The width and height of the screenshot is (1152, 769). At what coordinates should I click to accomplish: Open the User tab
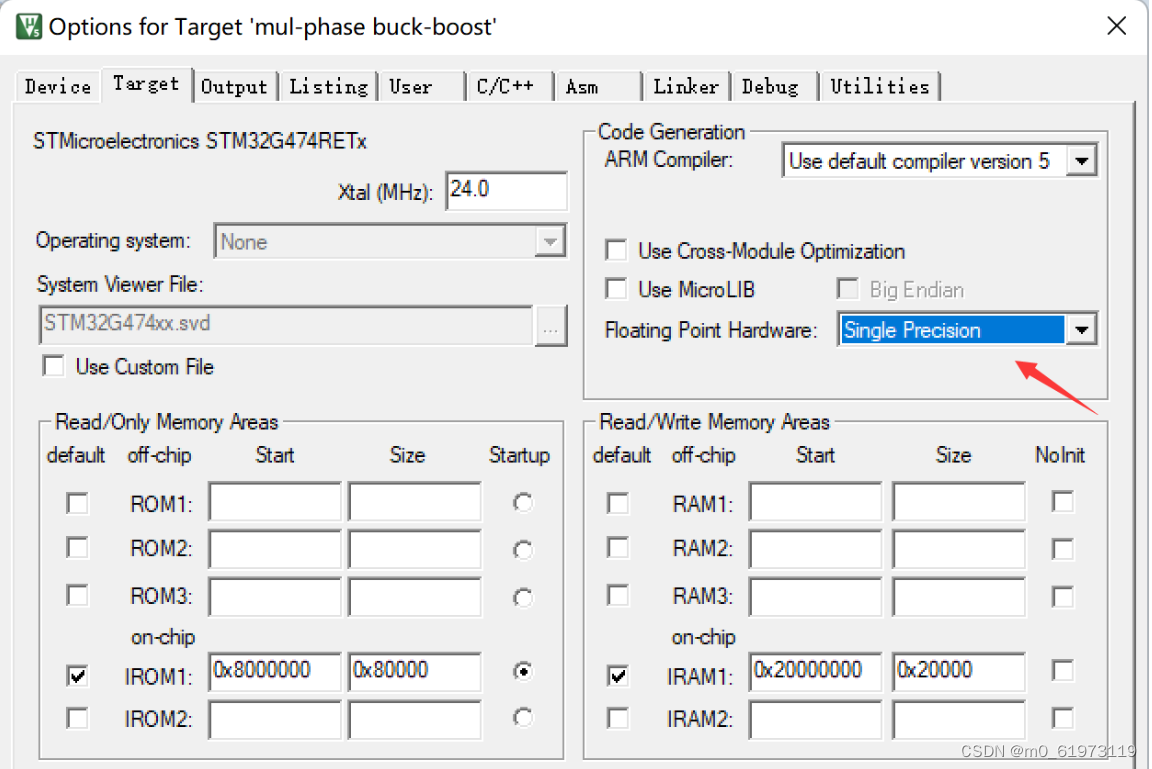422,87
